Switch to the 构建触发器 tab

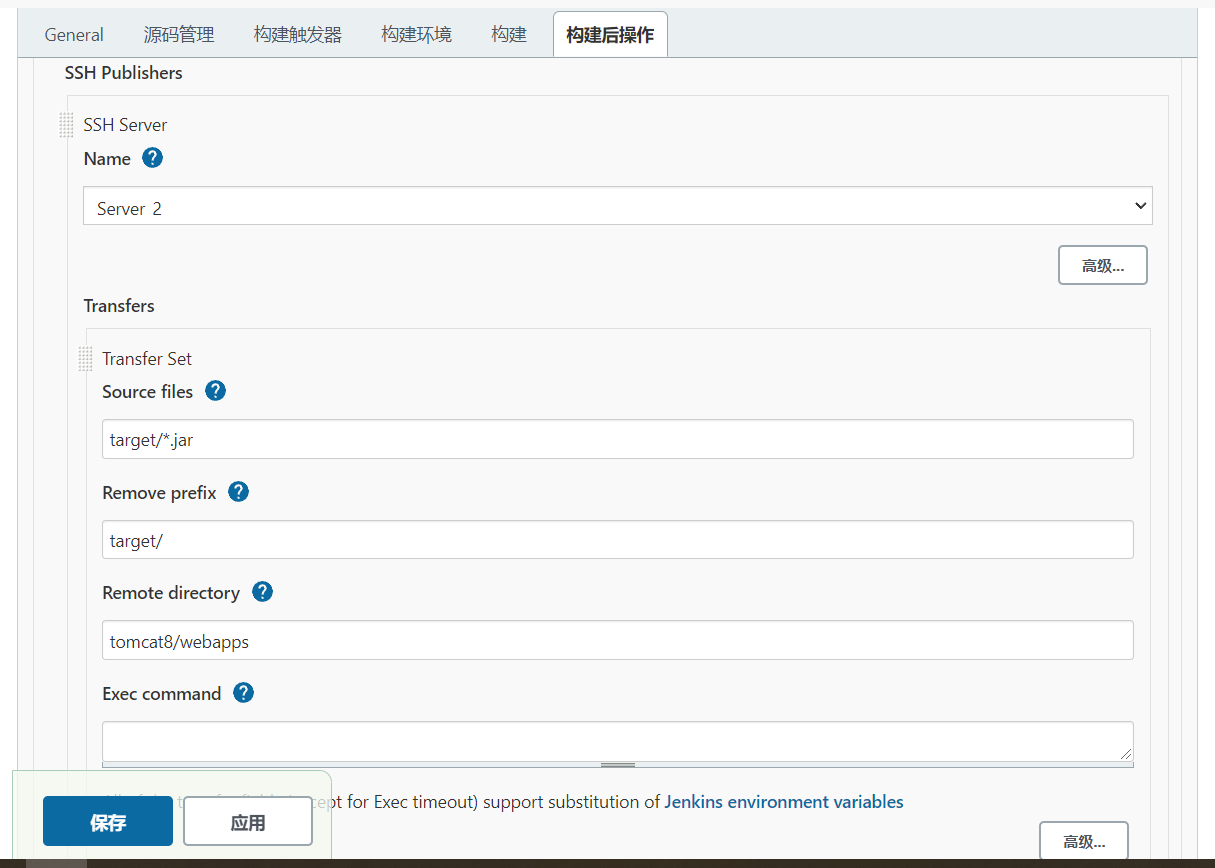(297, 33)
